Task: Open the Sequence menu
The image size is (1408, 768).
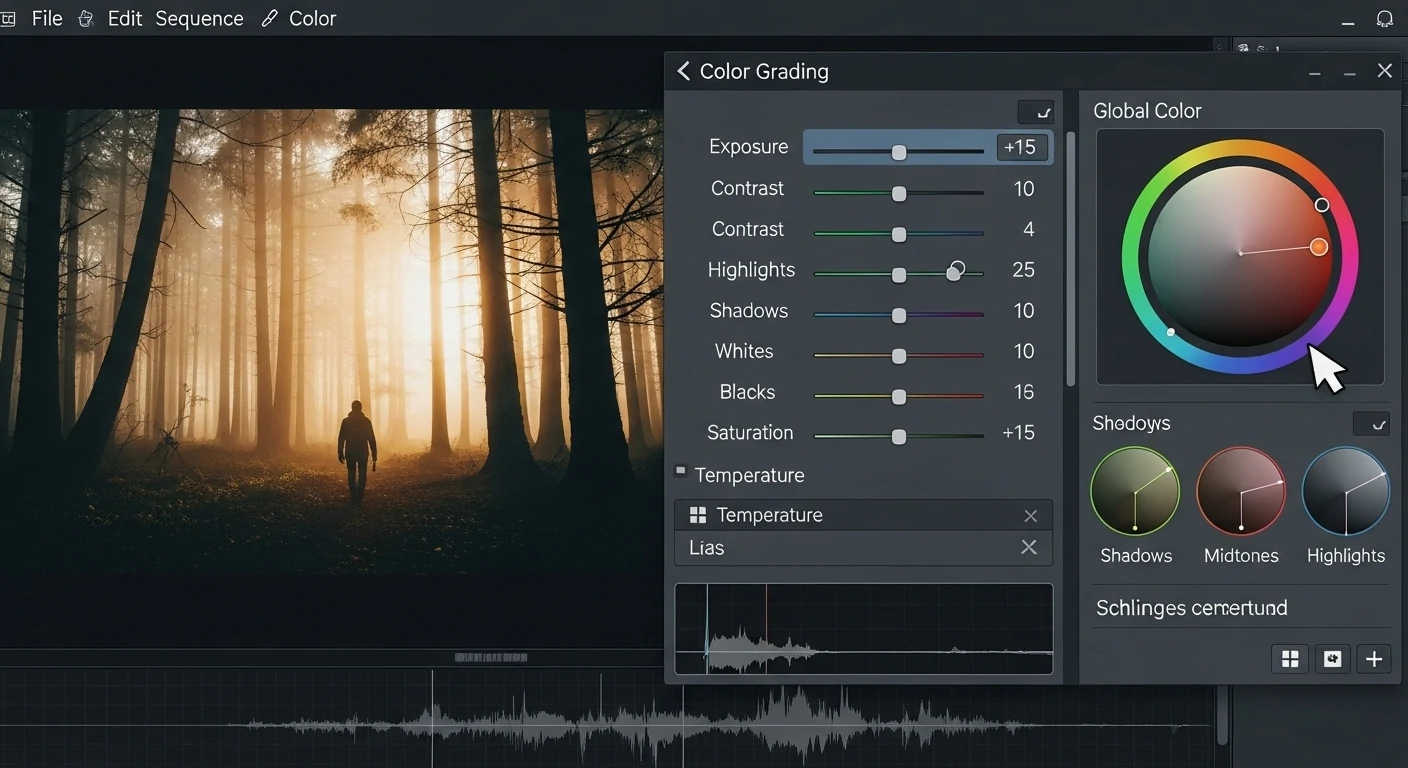Action: coord(199,18)
